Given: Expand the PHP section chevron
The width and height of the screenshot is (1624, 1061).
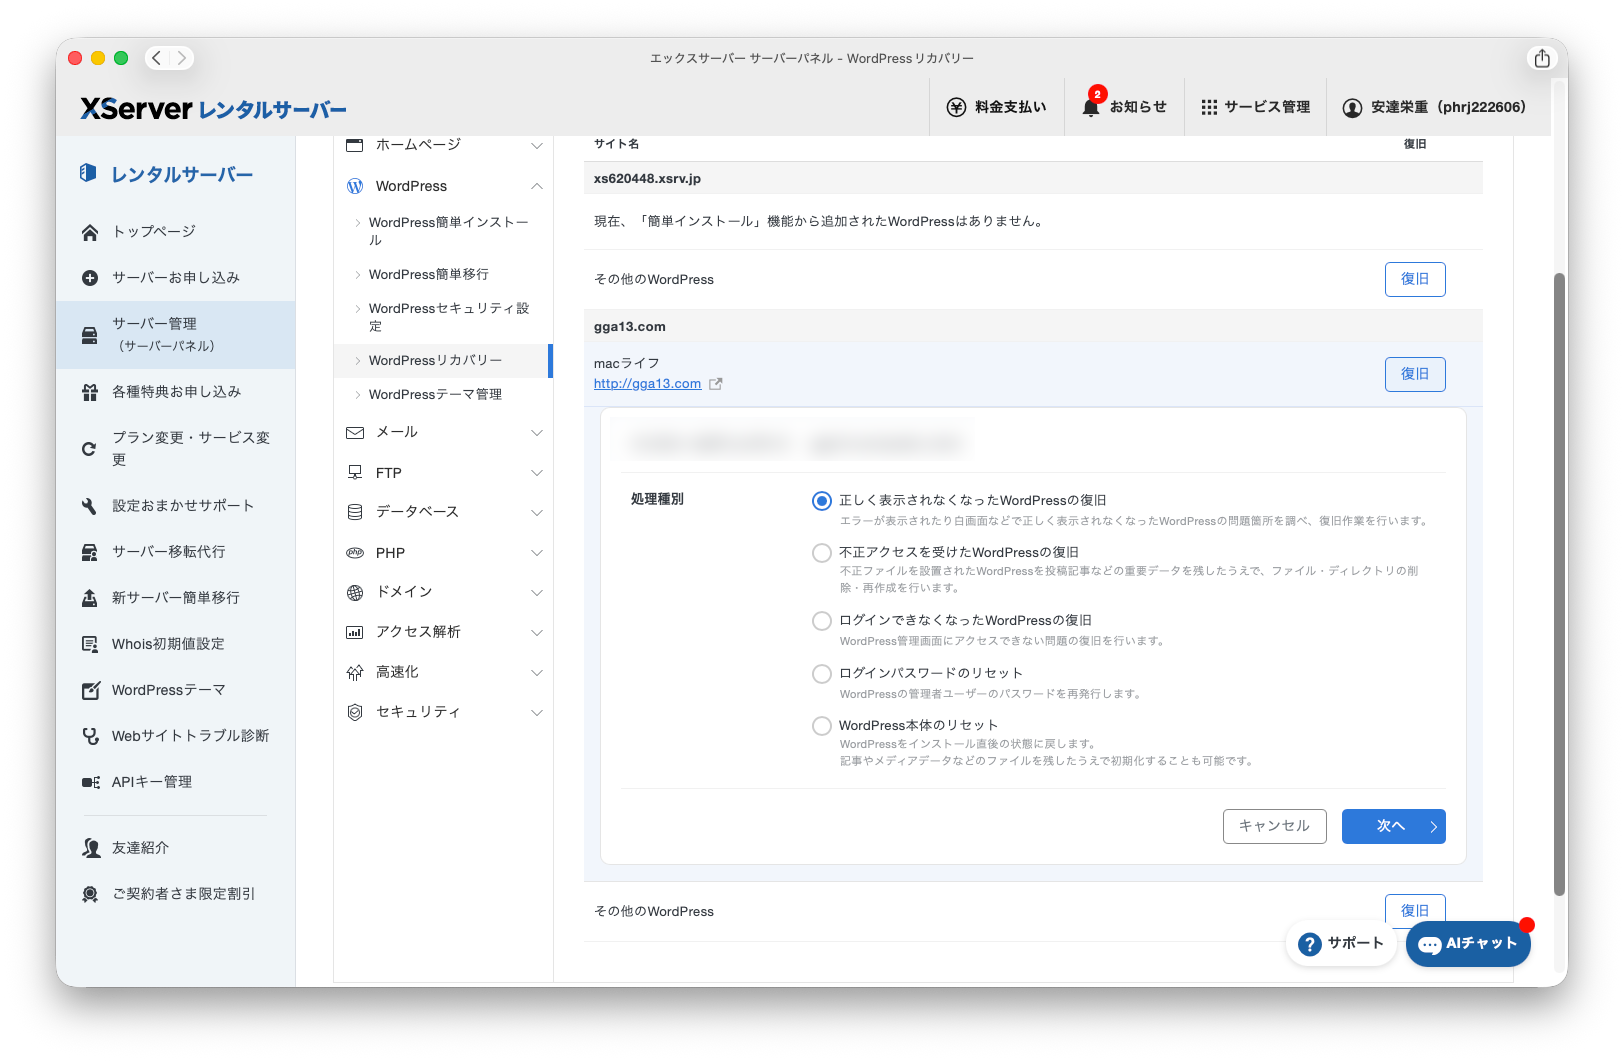Looking at the screenshot, I should (537, 553).
